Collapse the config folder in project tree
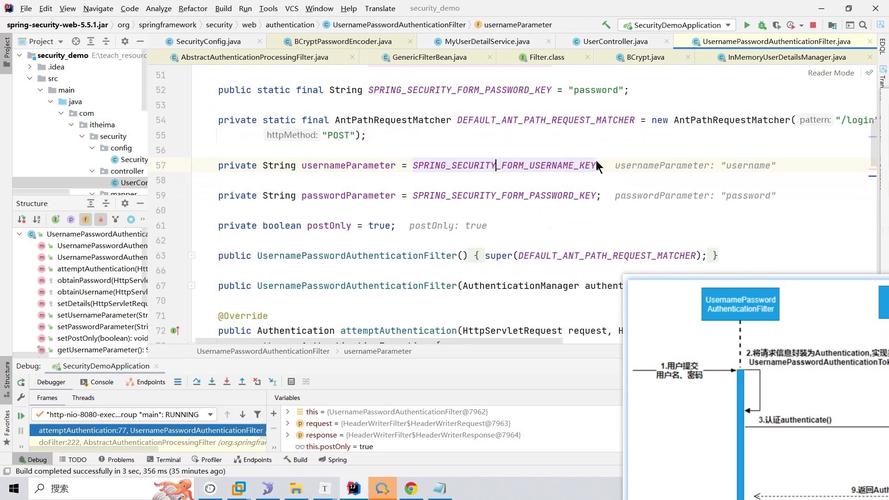Screen dimensions: 889x500 [90, 148]
